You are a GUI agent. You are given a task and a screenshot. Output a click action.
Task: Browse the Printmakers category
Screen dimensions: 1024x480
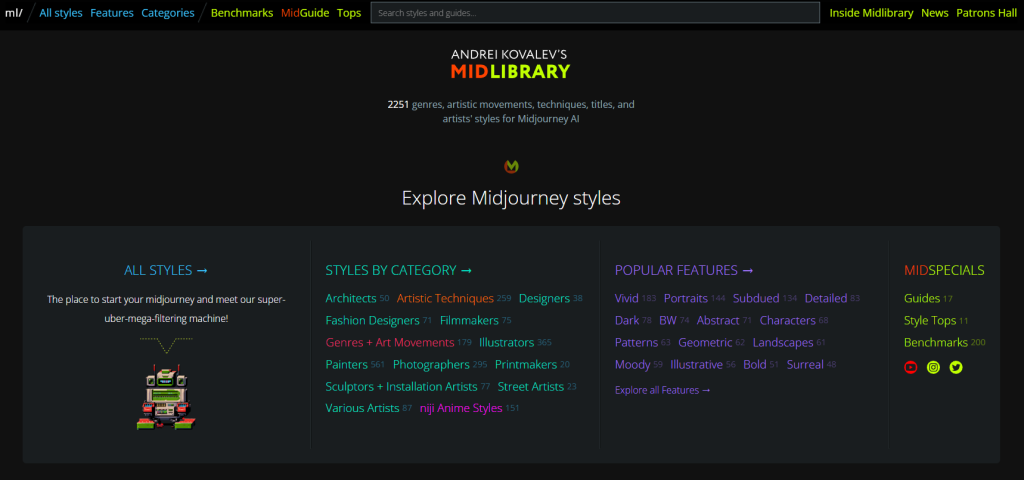click(526, 364)
